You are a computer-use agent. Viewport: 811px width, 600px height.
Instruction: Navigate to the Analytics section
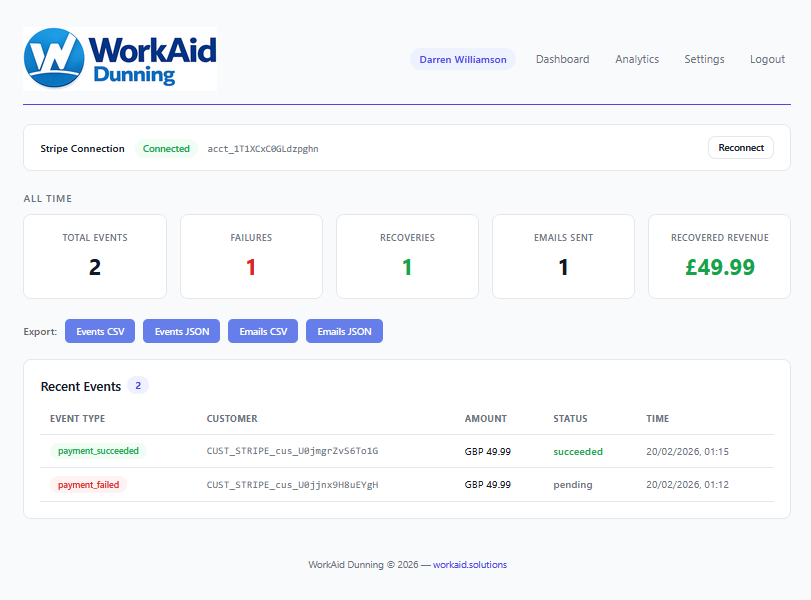point(636,59)
